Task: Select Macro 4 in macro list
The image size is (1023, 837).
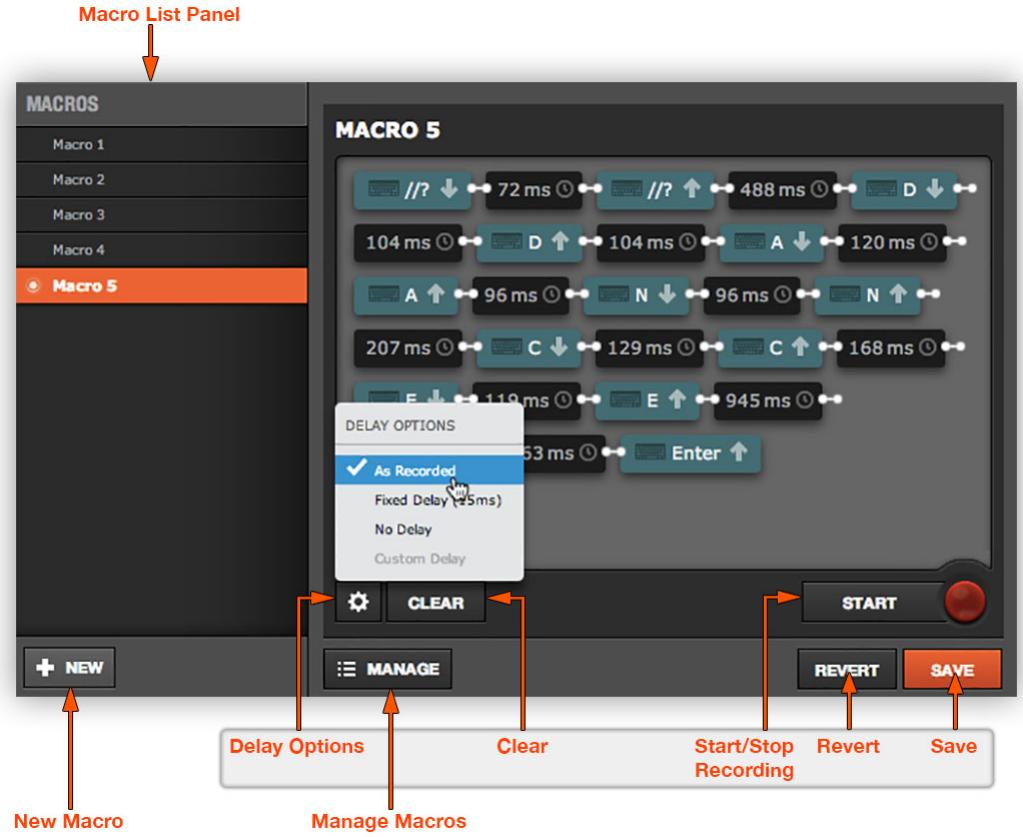Action: coord(162,251)
